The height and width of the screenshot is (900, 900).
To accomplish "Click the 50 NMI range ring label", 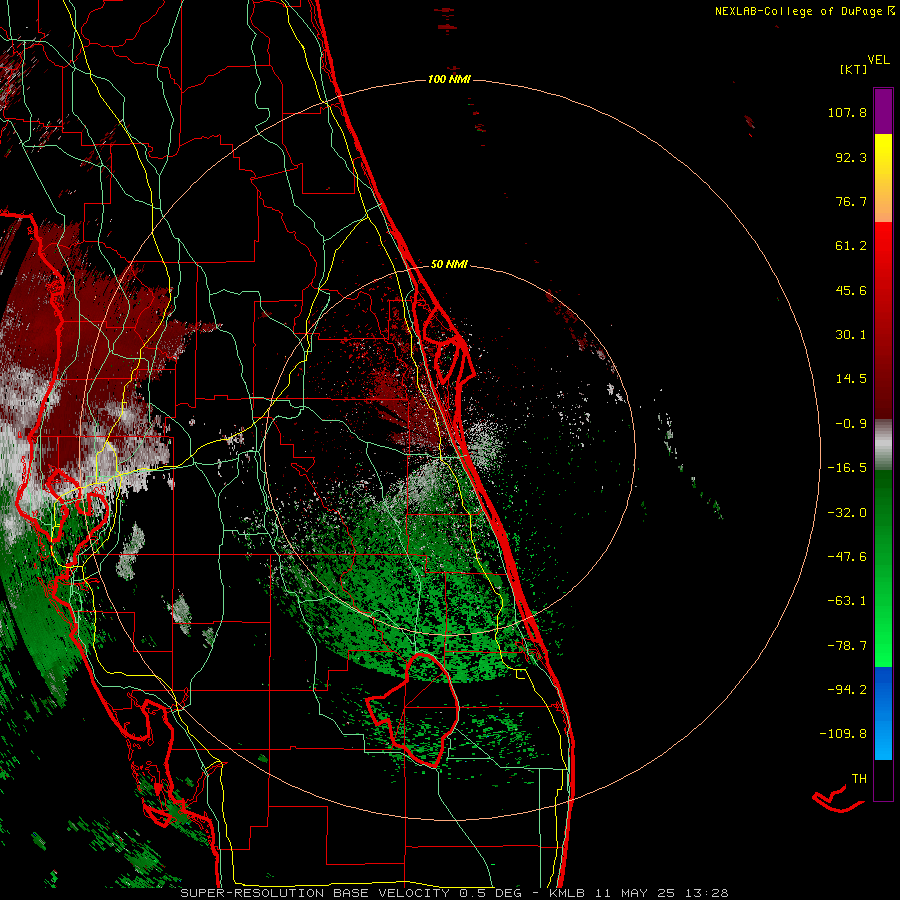I will click(x=449, y=264).
